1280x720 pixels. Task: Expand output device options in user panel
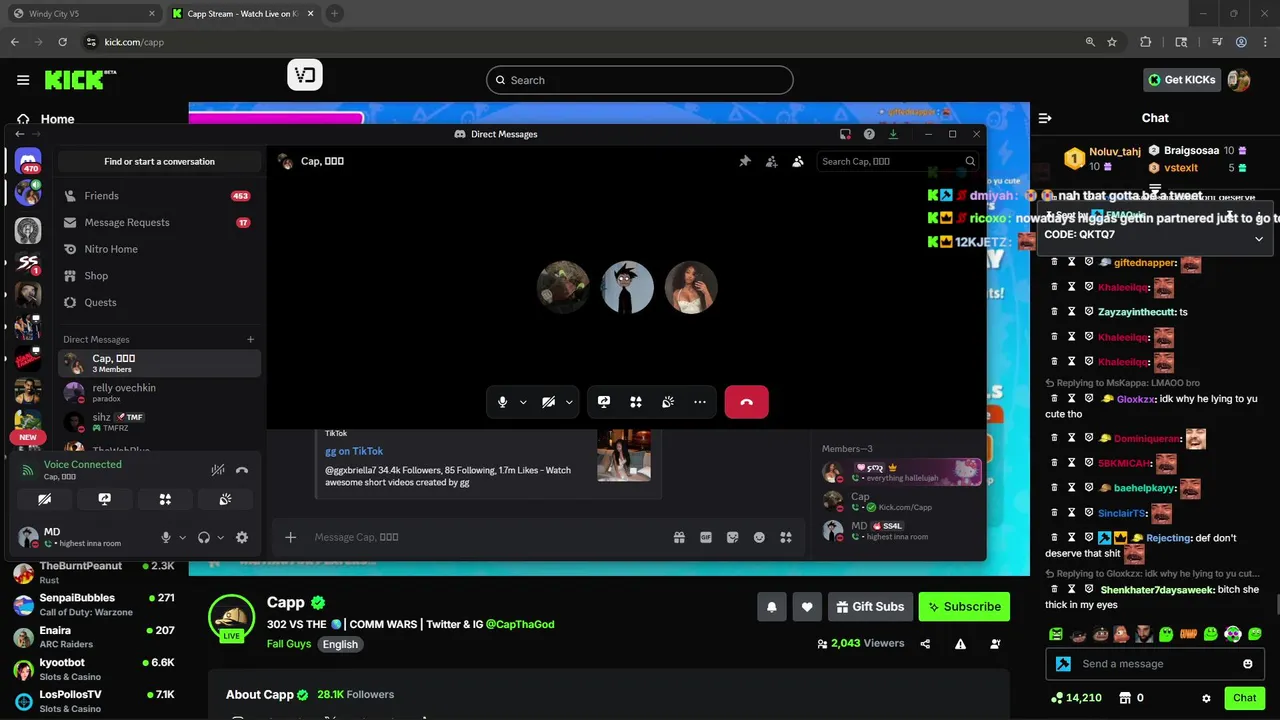click(220, 537)
